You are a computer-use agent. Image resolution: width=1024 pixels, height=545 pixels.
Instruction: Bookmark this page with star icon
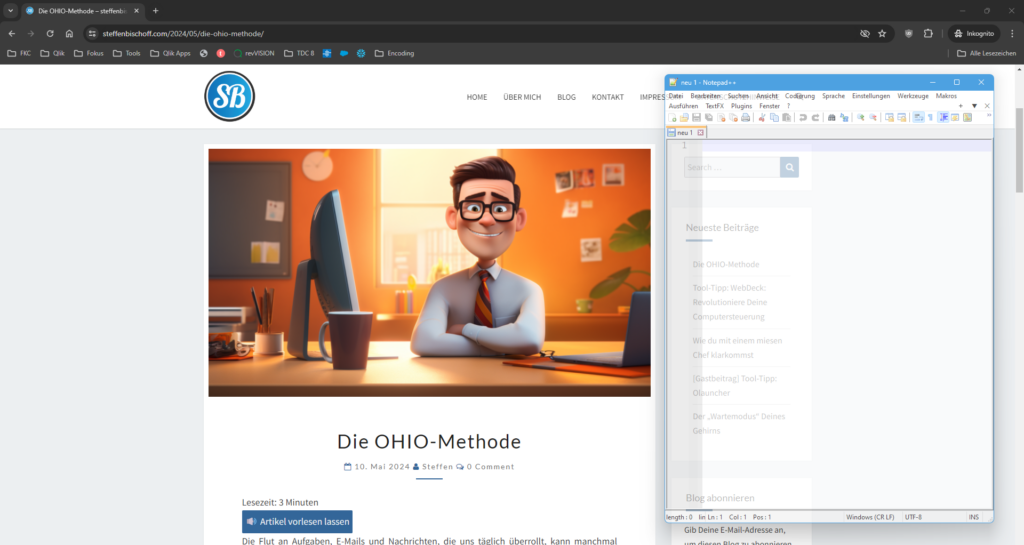tap(882, 33)
